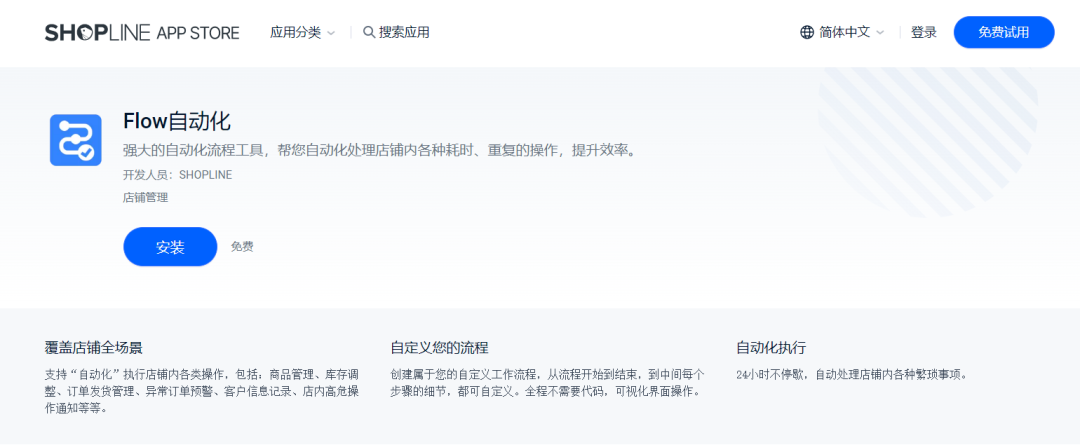Click the chevron next to 简体中文
This screenshot has width=1080, height=445.
click(880, 33)
